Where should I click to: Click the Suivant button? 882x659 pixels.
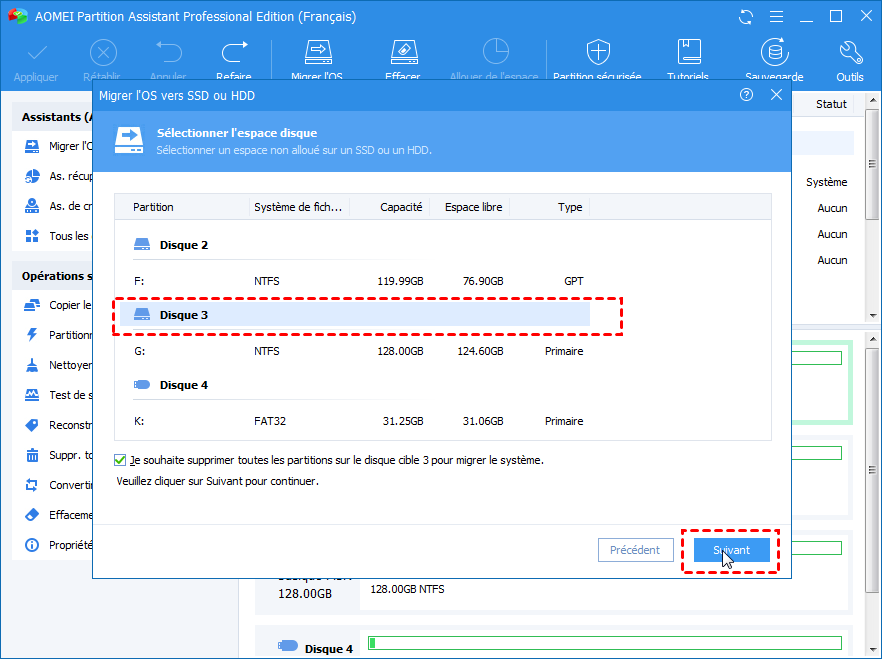731,550
